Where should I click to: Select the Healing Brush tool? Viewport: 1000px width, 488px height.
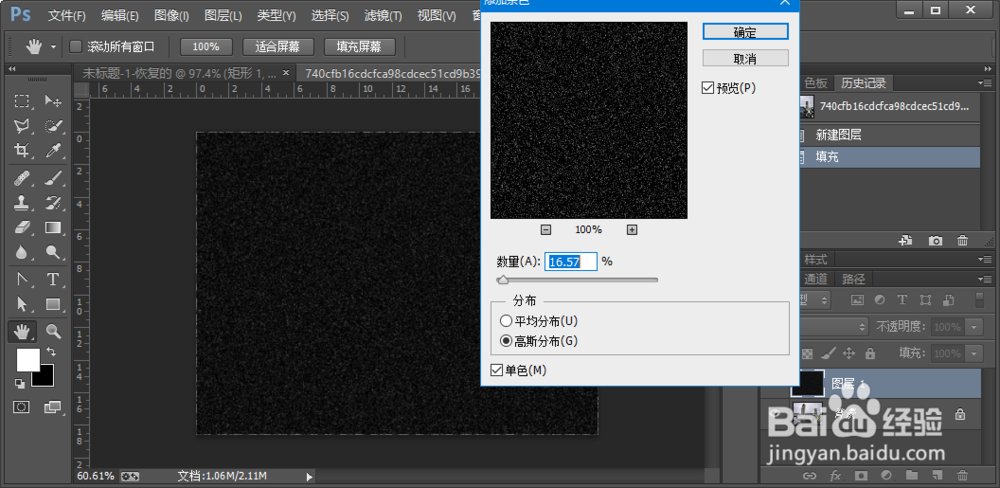[x=22, y=178]
